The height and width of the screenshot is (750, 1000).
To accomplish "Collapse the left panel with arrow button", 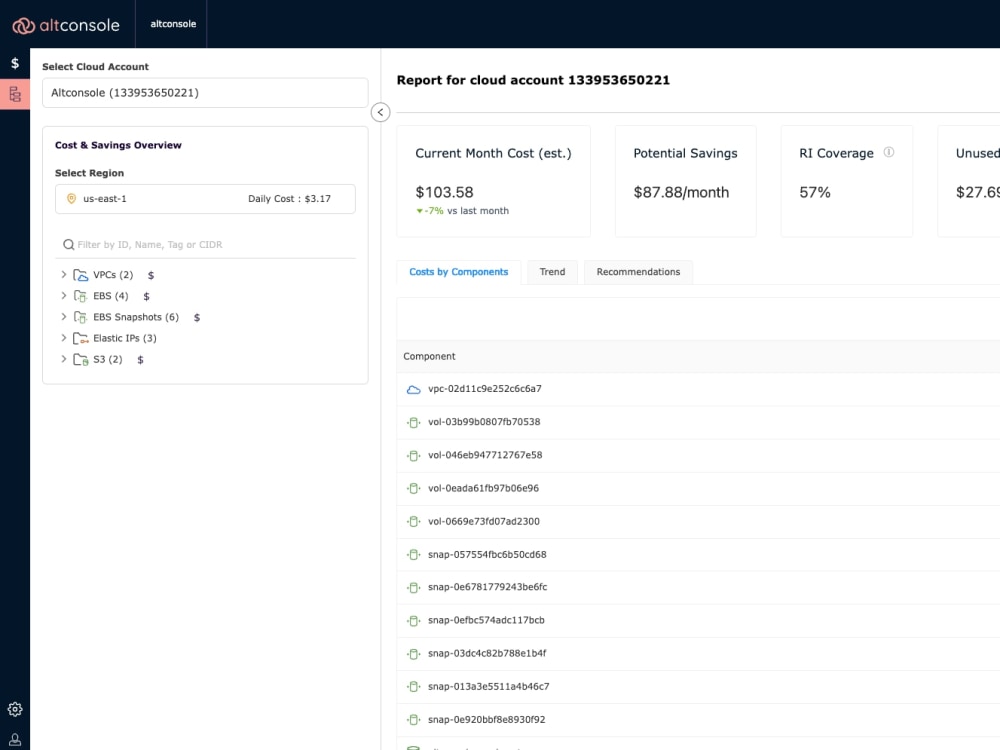I will (x=380, y=112).
